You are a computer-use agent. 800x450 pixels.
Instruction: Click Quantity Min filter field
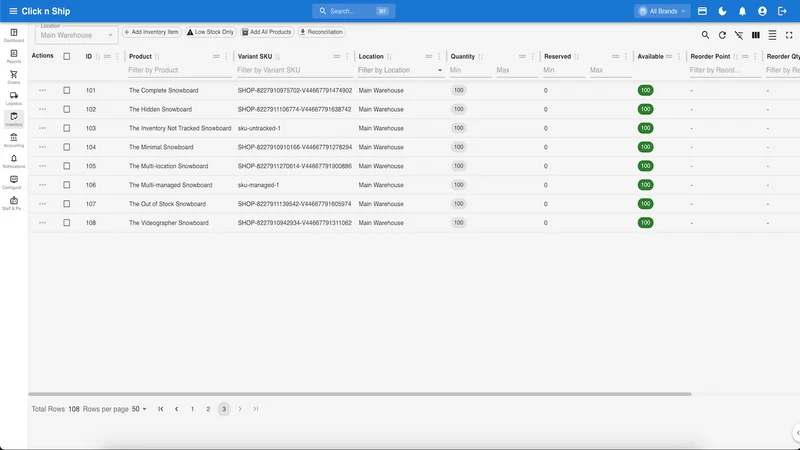[470, 70]
